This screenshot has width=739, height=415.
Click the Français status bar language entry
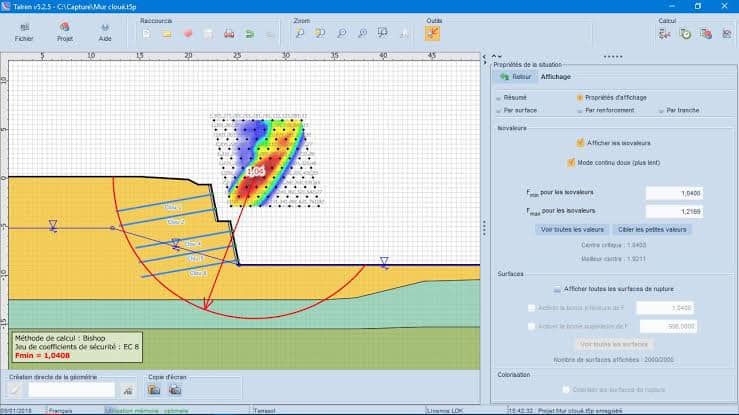60,411
